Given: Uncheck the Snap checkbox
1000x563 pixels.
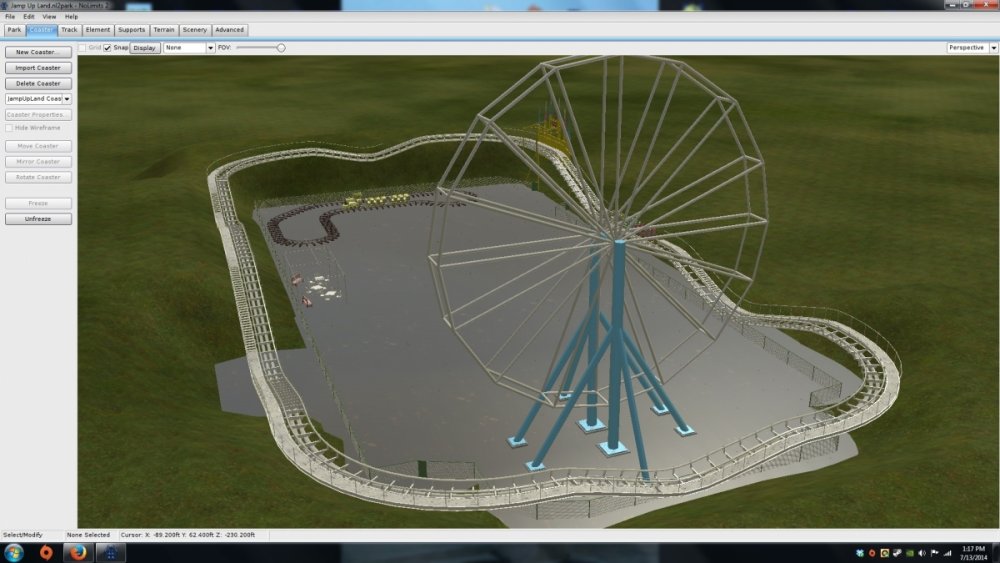Looking at the screenshot, I should pos(108,48).
